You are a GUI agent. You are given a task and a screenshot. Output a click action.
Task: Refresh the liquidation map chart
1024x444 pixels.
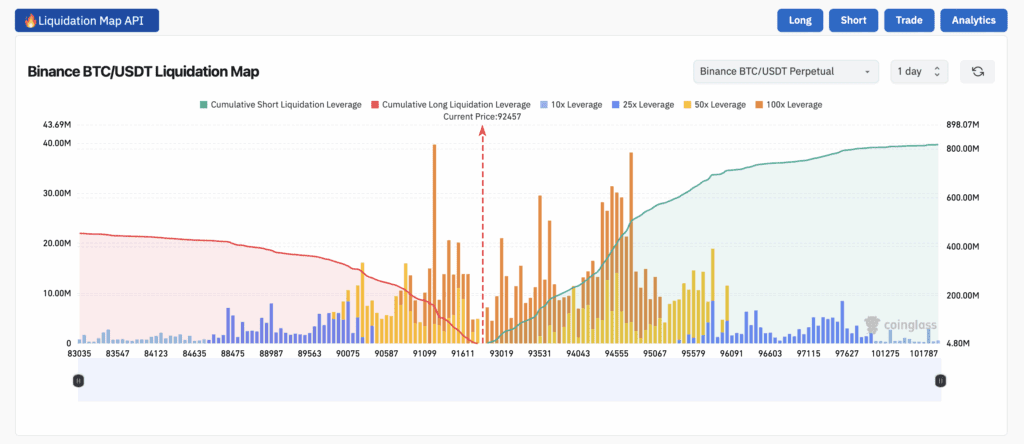(978, 71)
